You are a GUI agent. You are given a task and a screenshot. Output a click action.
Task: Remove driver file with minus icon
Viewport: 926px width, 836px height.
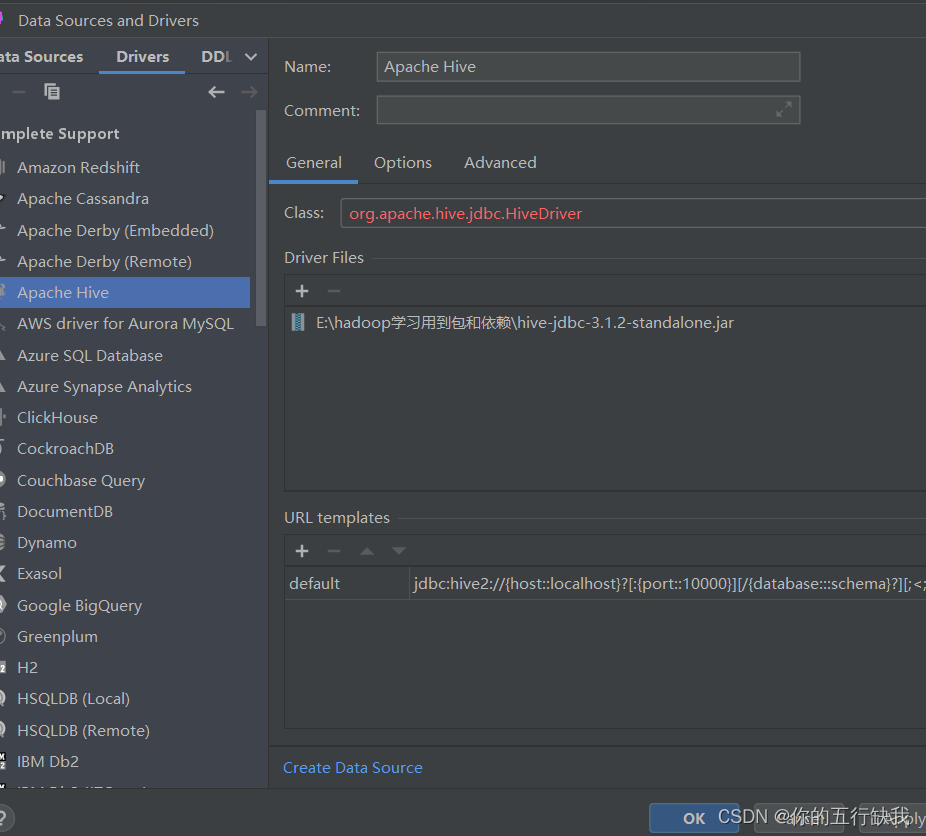pyautogui.click(x=334, y=291)
